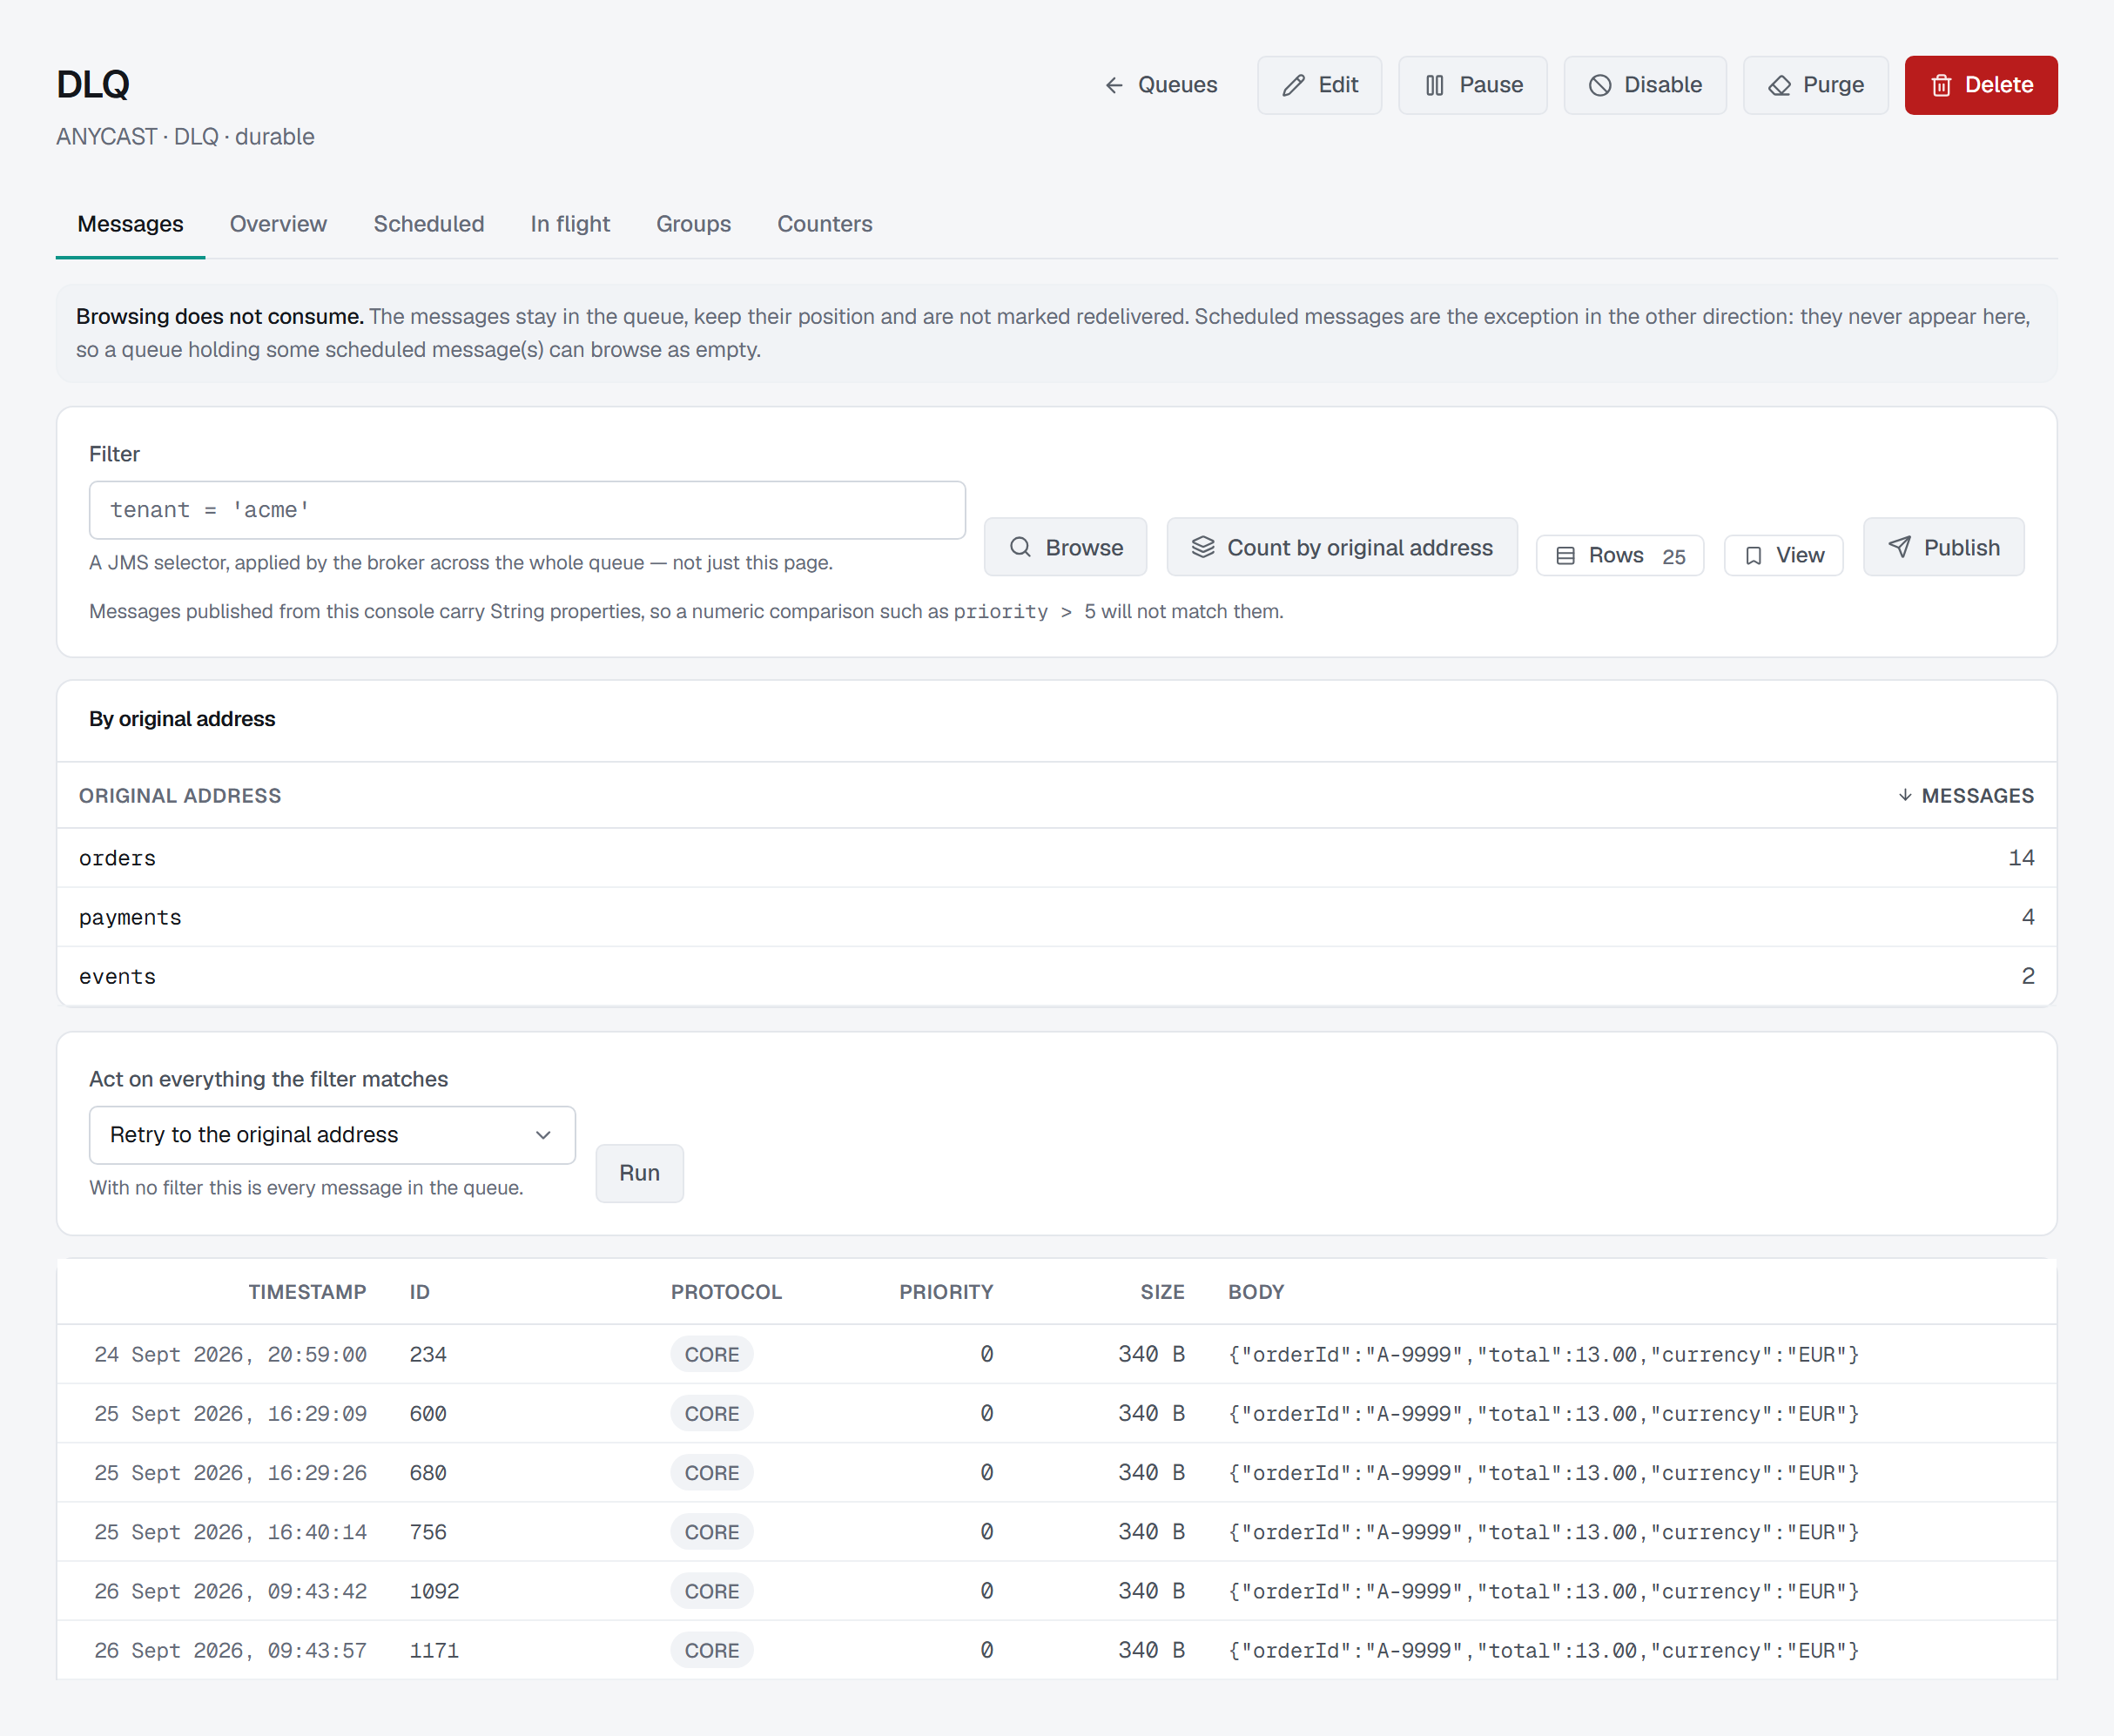Viewport: 2114px width, 1736px height.
Task: Count by original address
Action: pyautogui.click(x=1341, y=547)
